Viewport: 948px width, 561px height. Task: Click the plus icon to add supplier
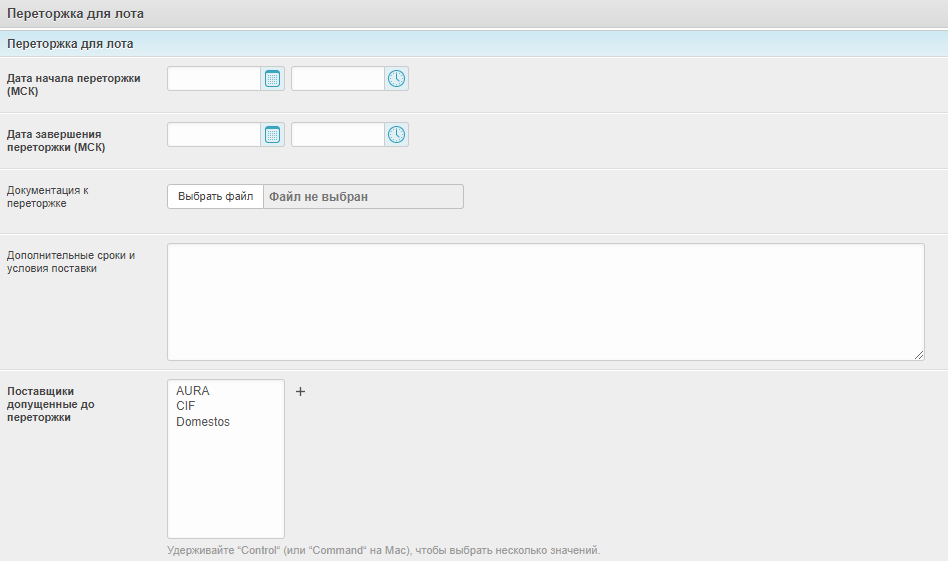coord(300,392)
